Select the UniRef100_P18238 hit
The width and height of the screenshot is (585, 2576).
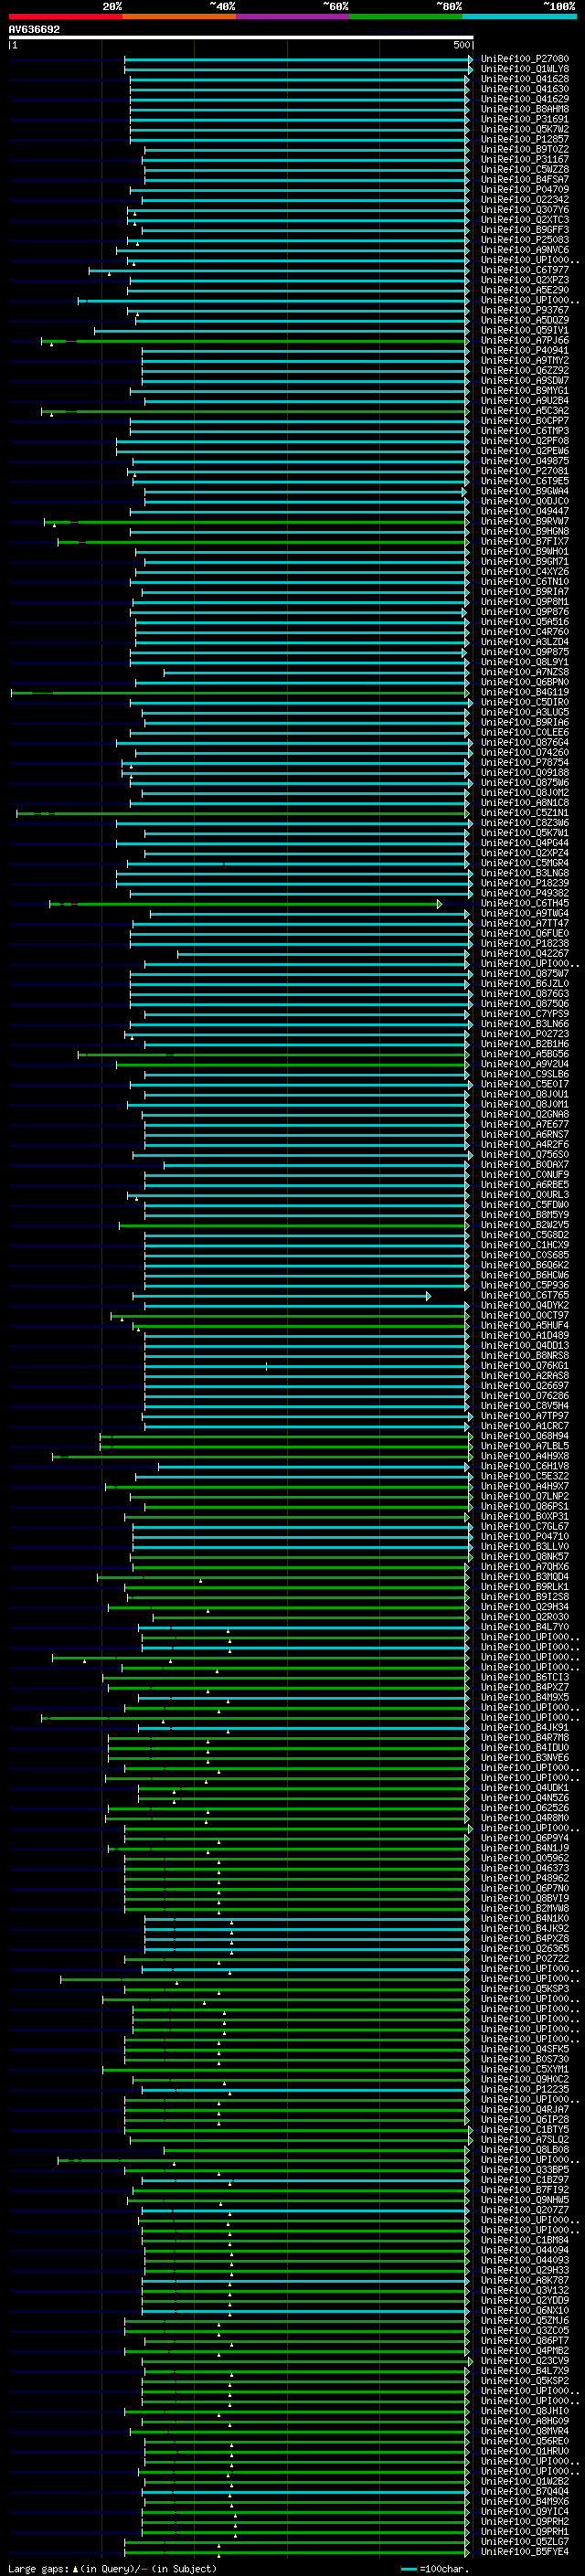[x=524, y=944]
